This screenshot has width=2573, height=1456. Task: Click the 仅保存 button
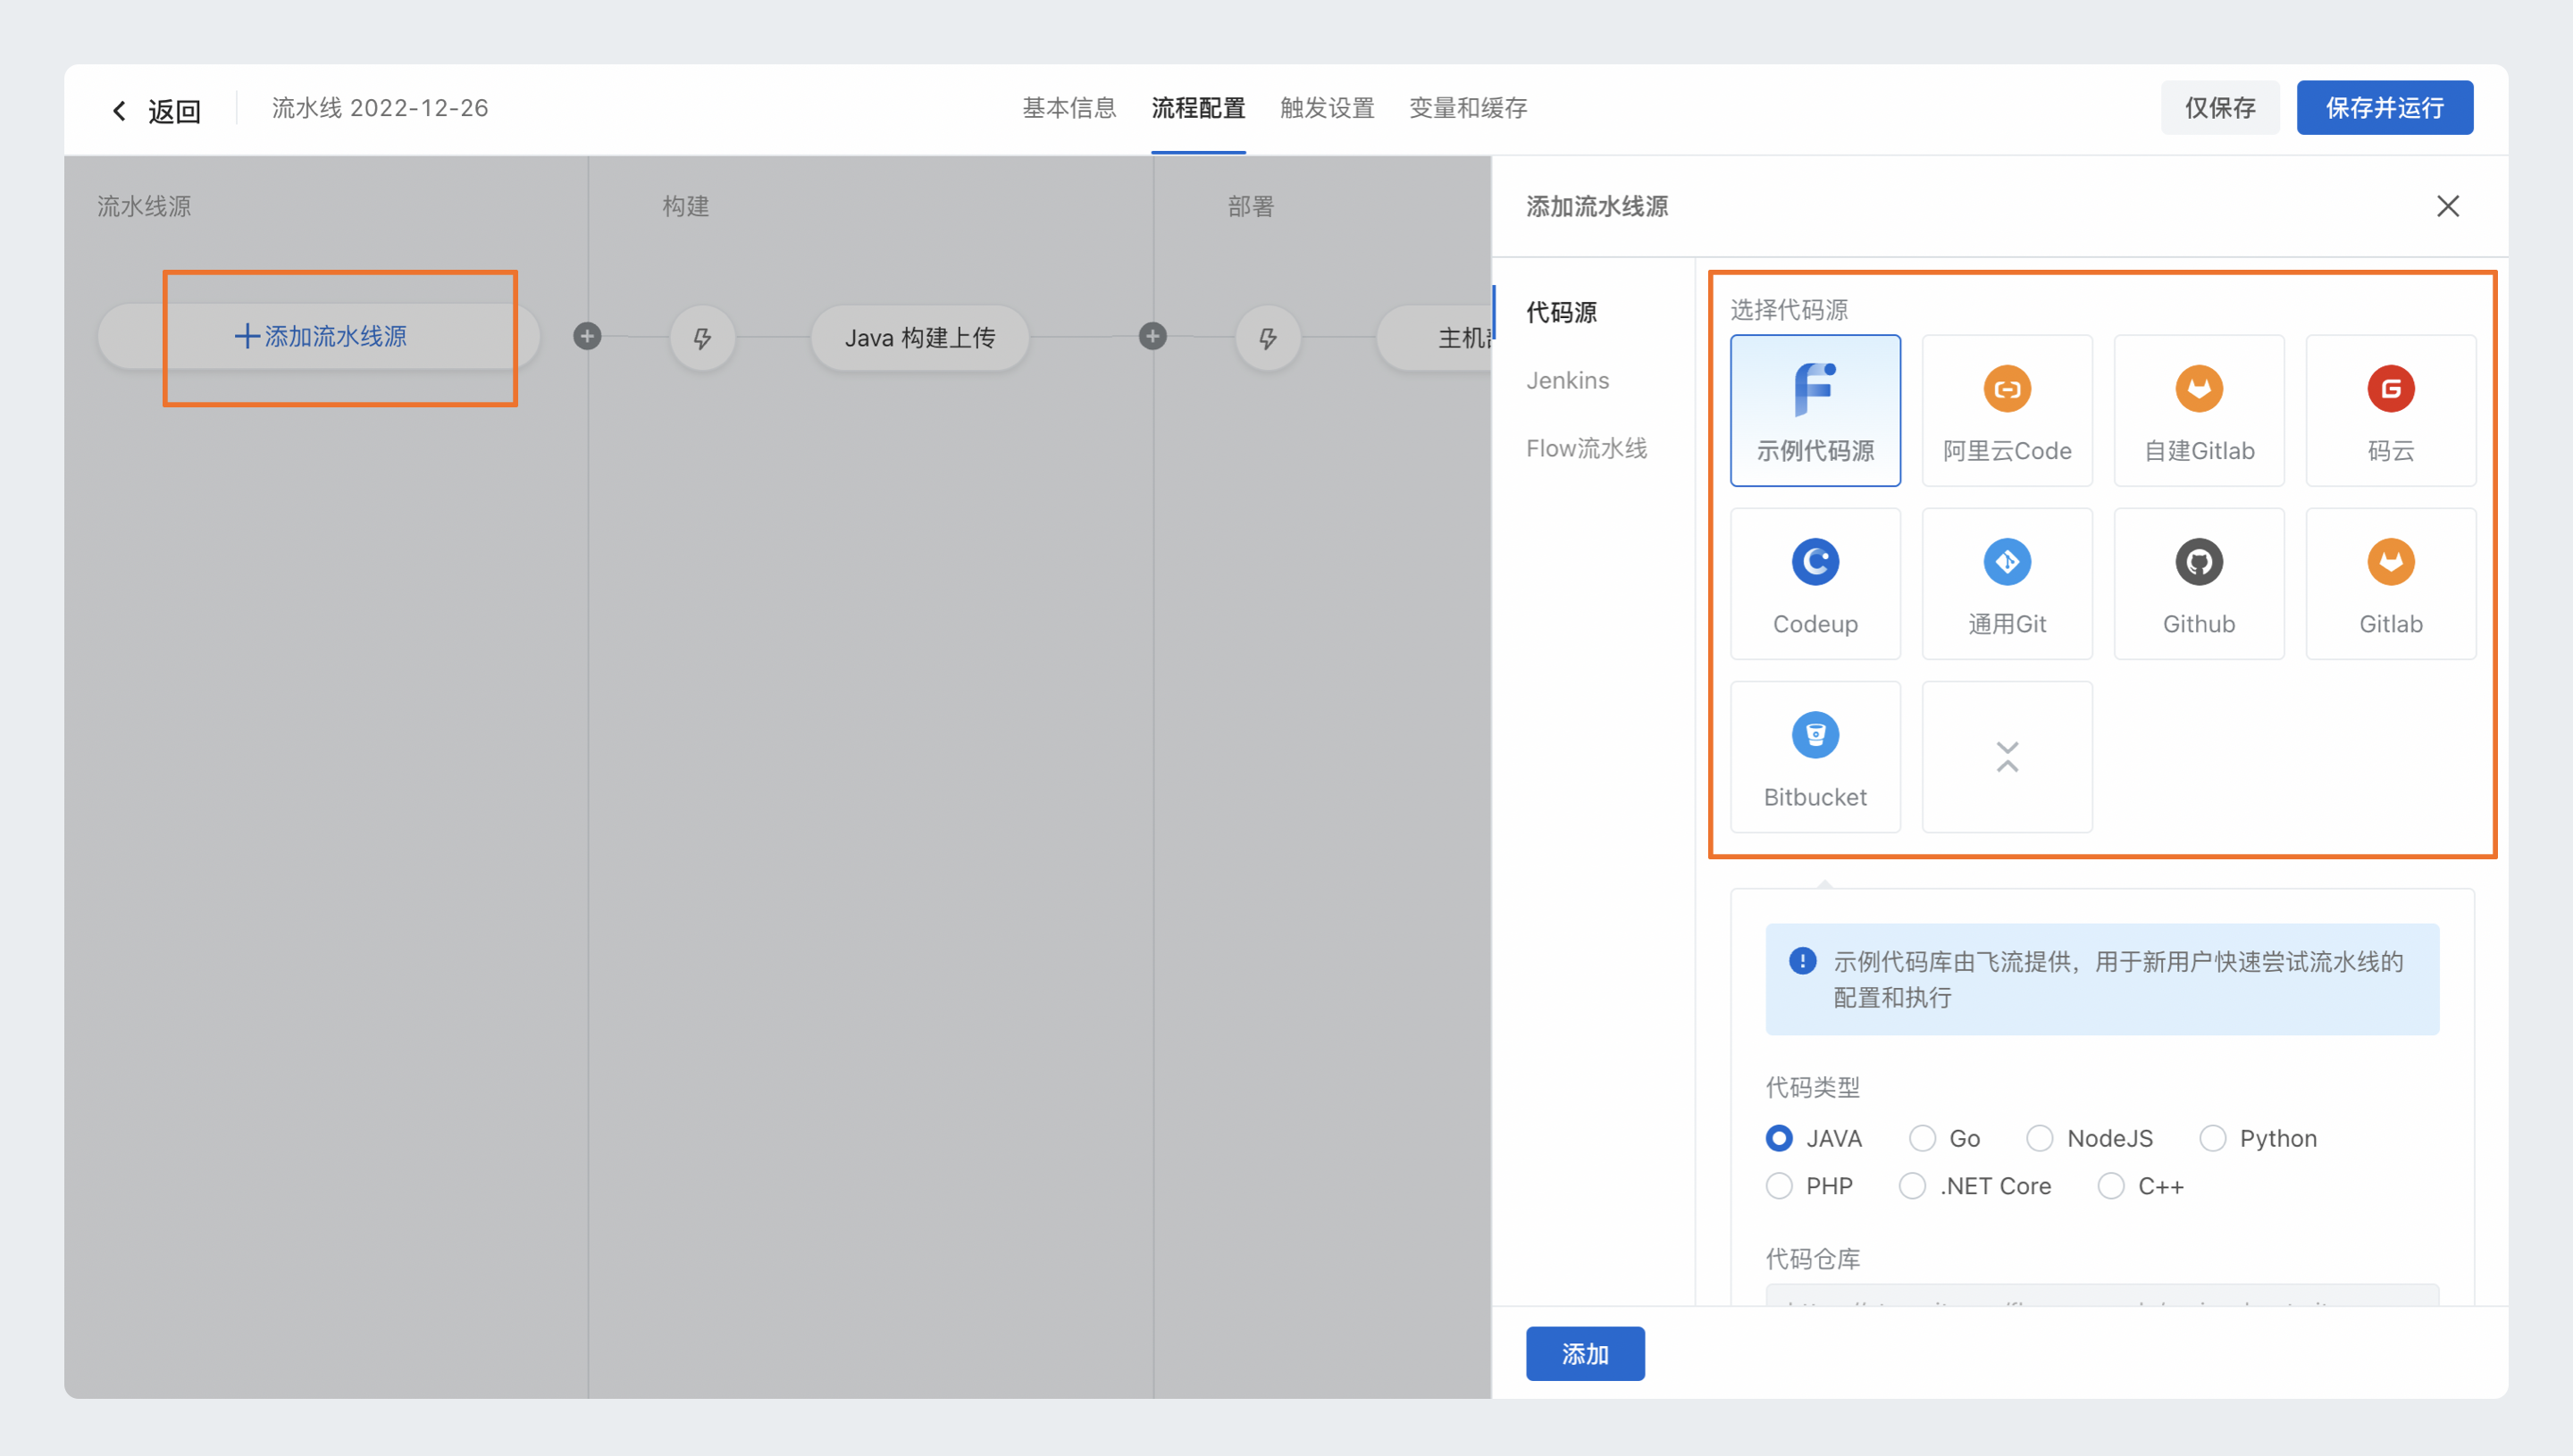[x=2220, y=108]
